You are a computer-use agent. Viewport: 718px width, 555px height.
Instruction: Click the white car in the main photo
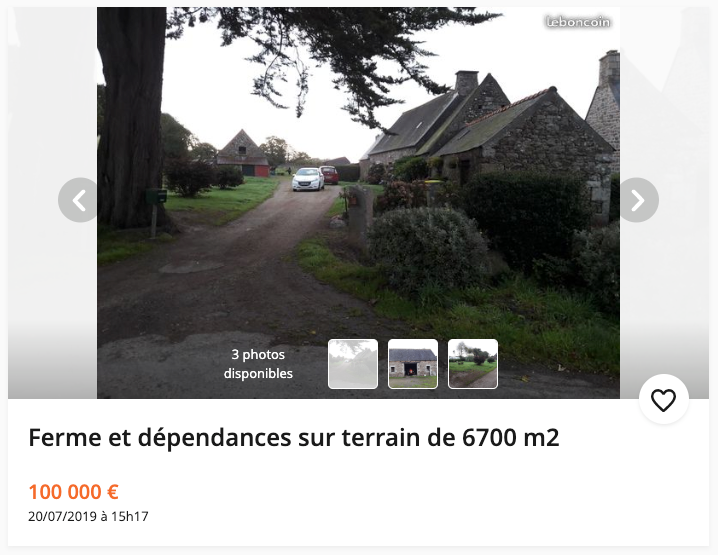click(x=308, y=179)
